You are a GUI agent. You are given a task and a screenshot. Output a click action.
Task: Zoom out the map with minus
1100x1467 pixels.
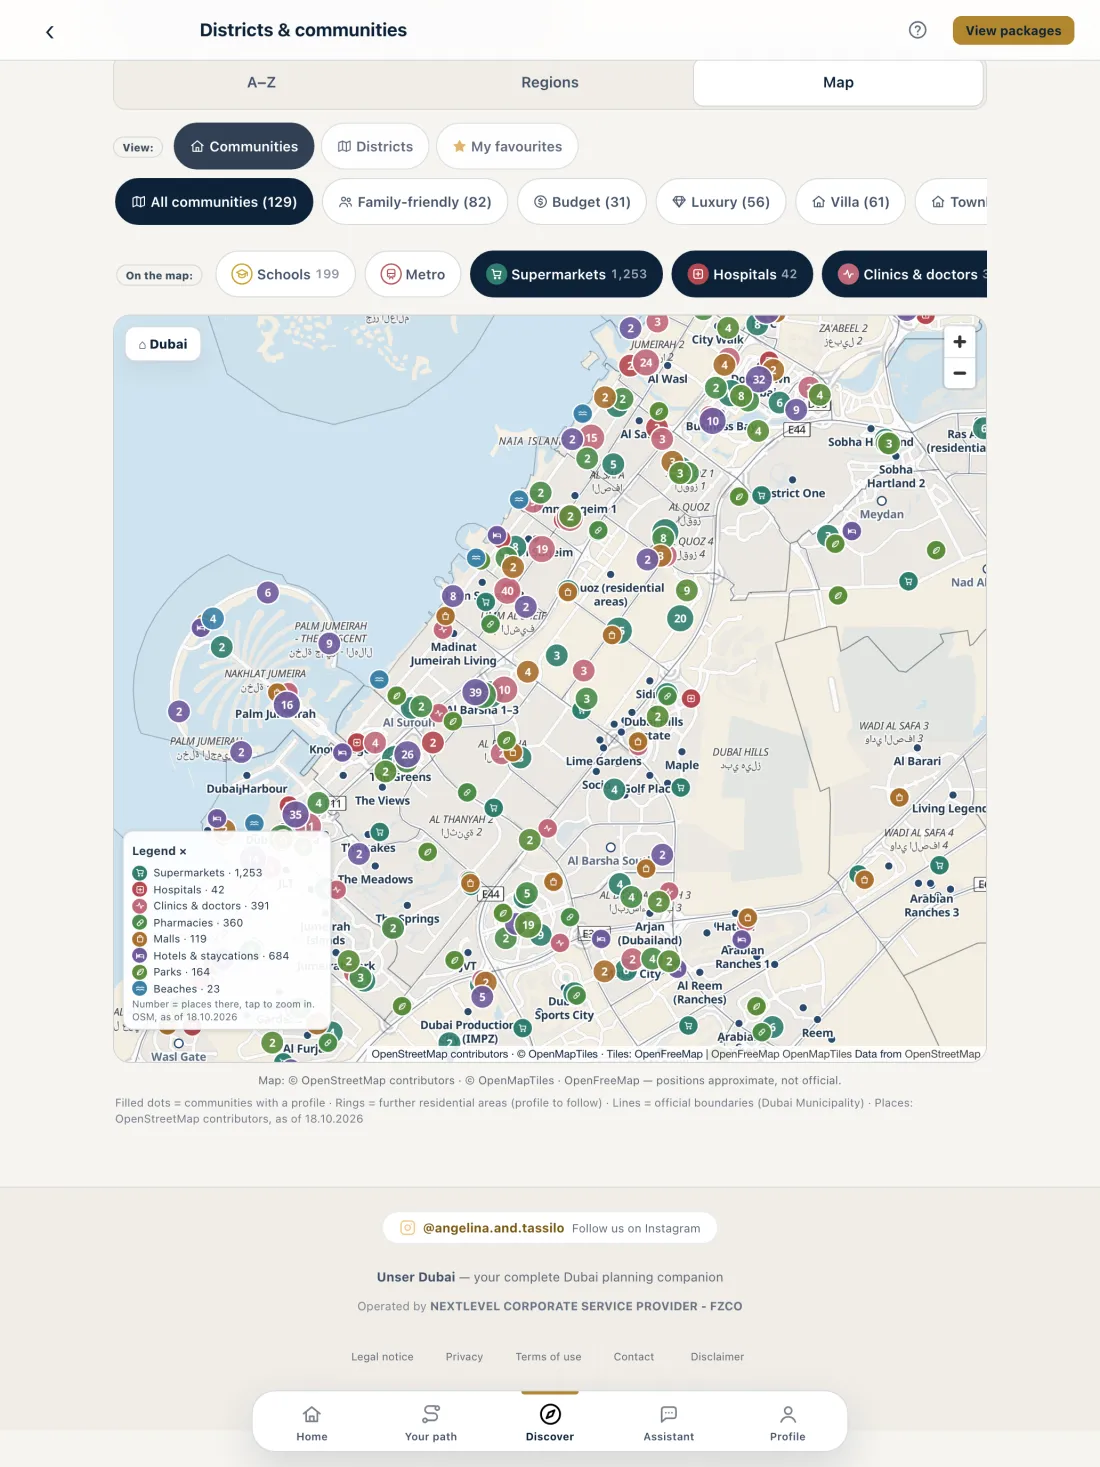tap(959, 373)
